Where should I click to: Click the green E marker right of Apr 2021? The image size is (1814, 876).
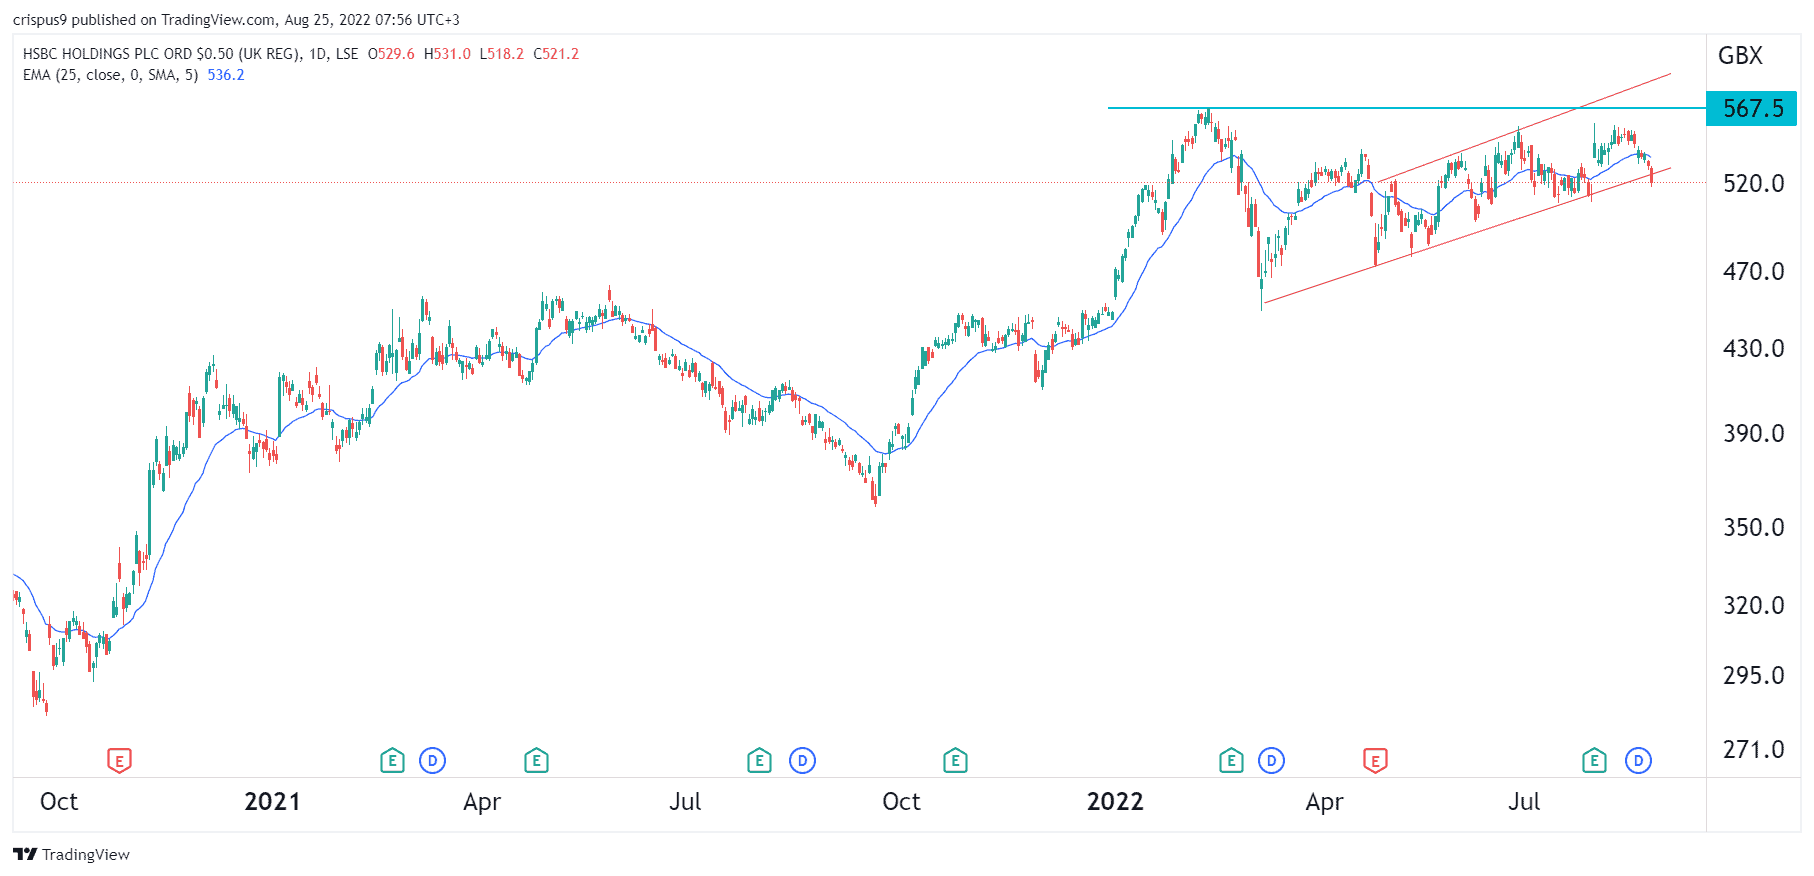[x=536, y=761]
